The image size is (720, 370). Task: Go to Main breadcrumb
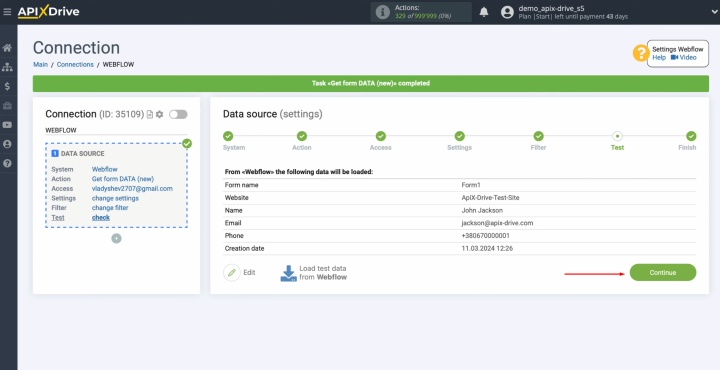click(40, 65)
